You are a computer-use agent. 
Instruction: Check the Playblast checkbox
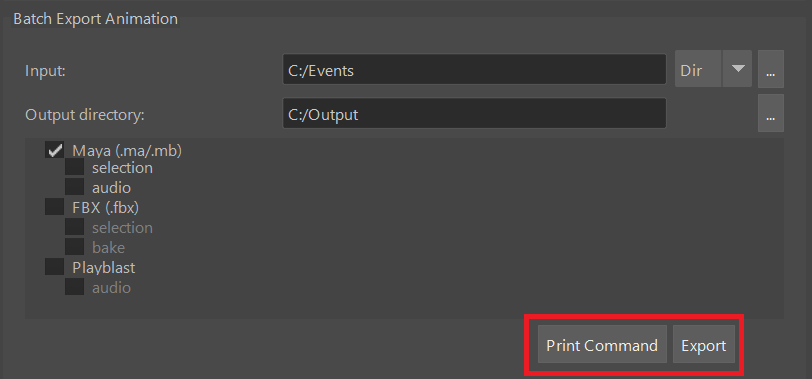[54, 267]
